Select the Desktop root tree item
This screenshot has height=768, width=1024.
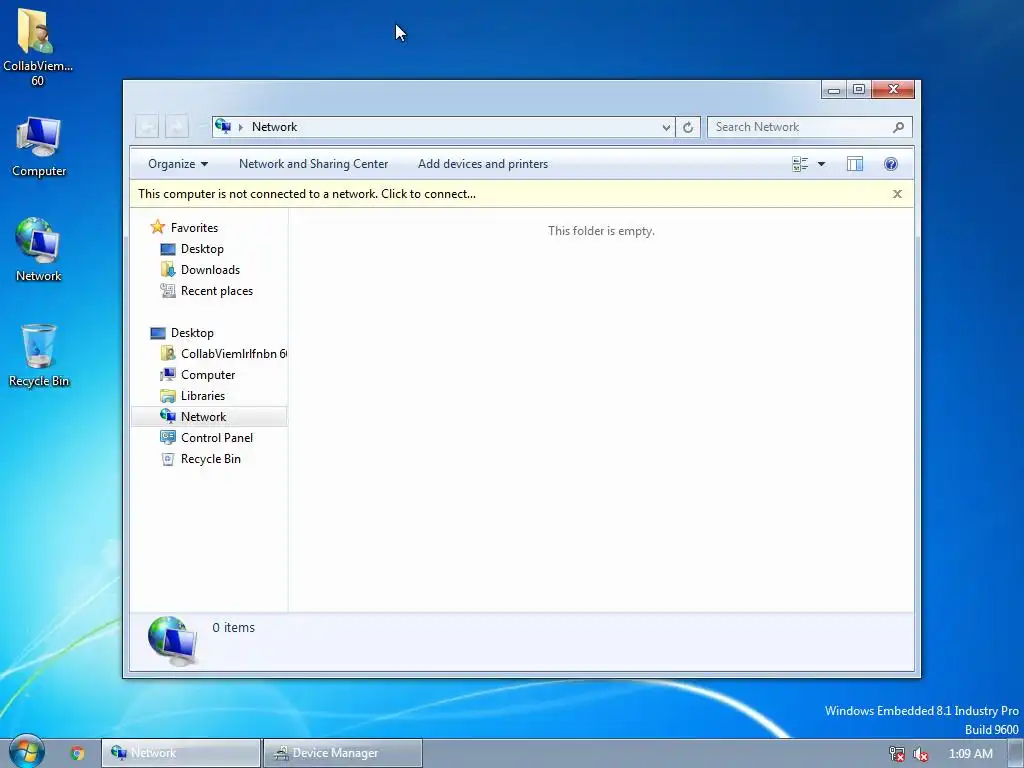click(192, 333)
